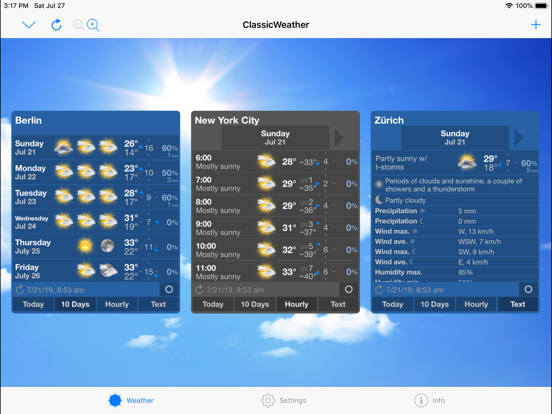
Task: Open the Settings tab in the bottom bar
Action: point(283,400)
